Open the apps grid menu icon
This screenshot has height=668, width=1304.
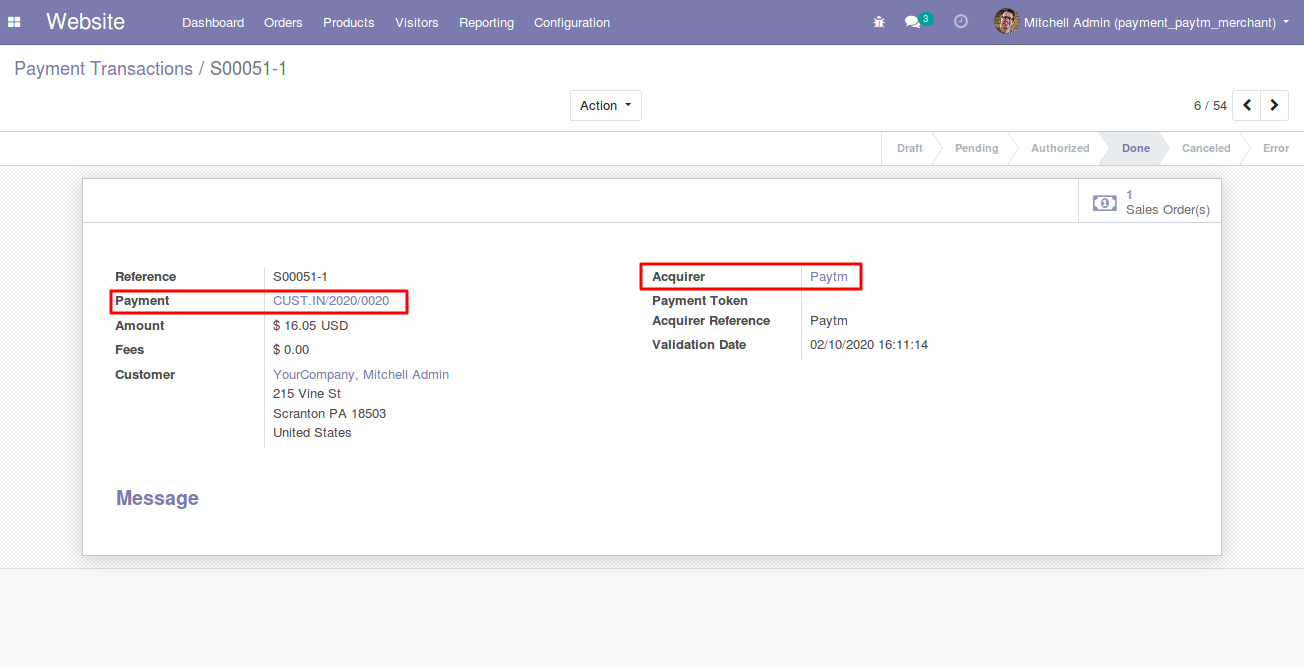(x=14, y=22)
